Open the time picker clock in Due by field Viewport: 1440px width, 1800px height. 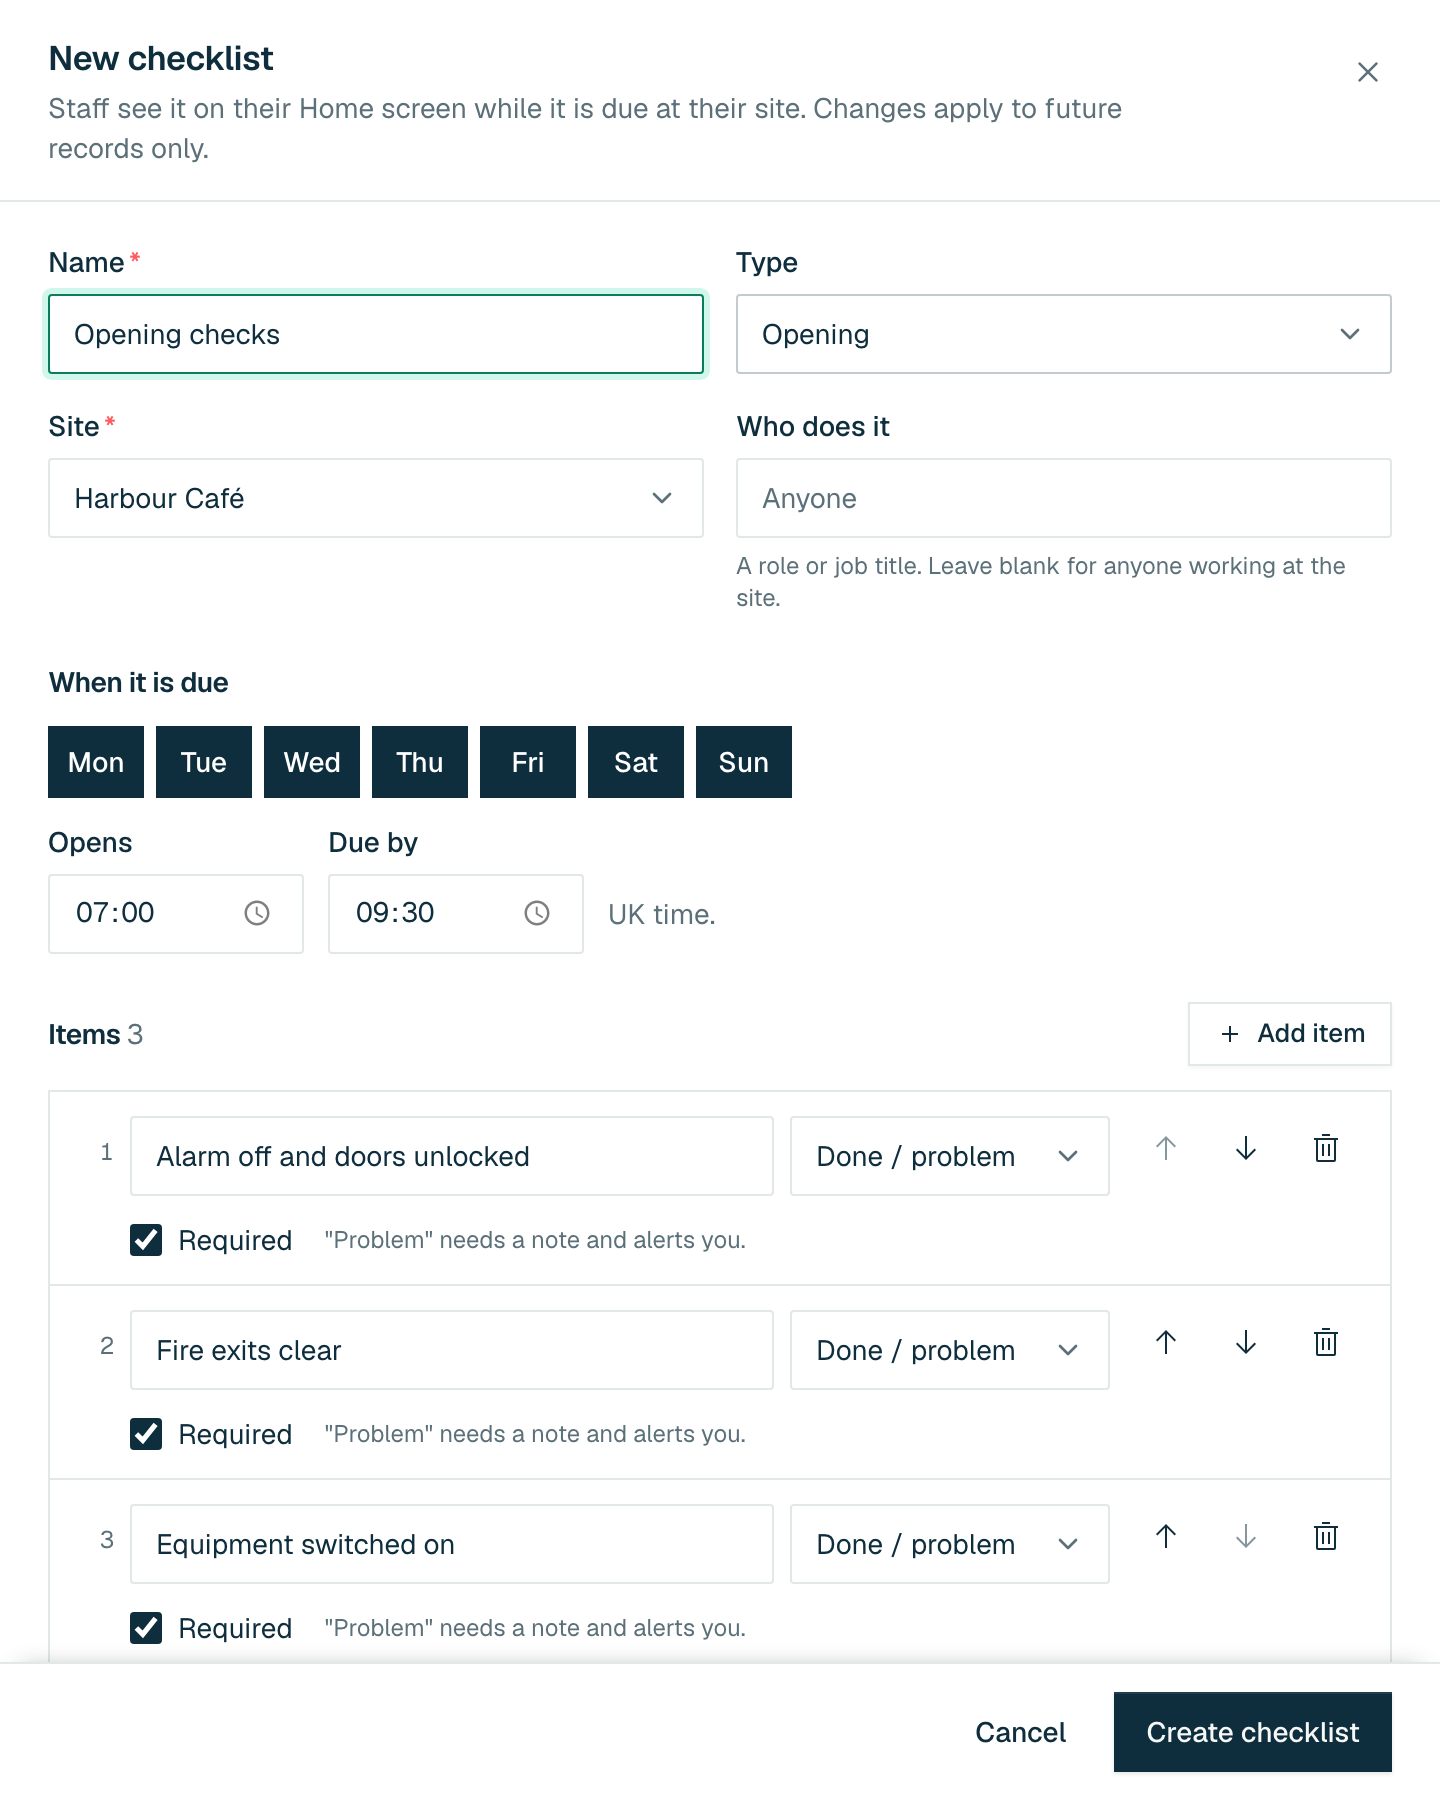pos(537,913)
